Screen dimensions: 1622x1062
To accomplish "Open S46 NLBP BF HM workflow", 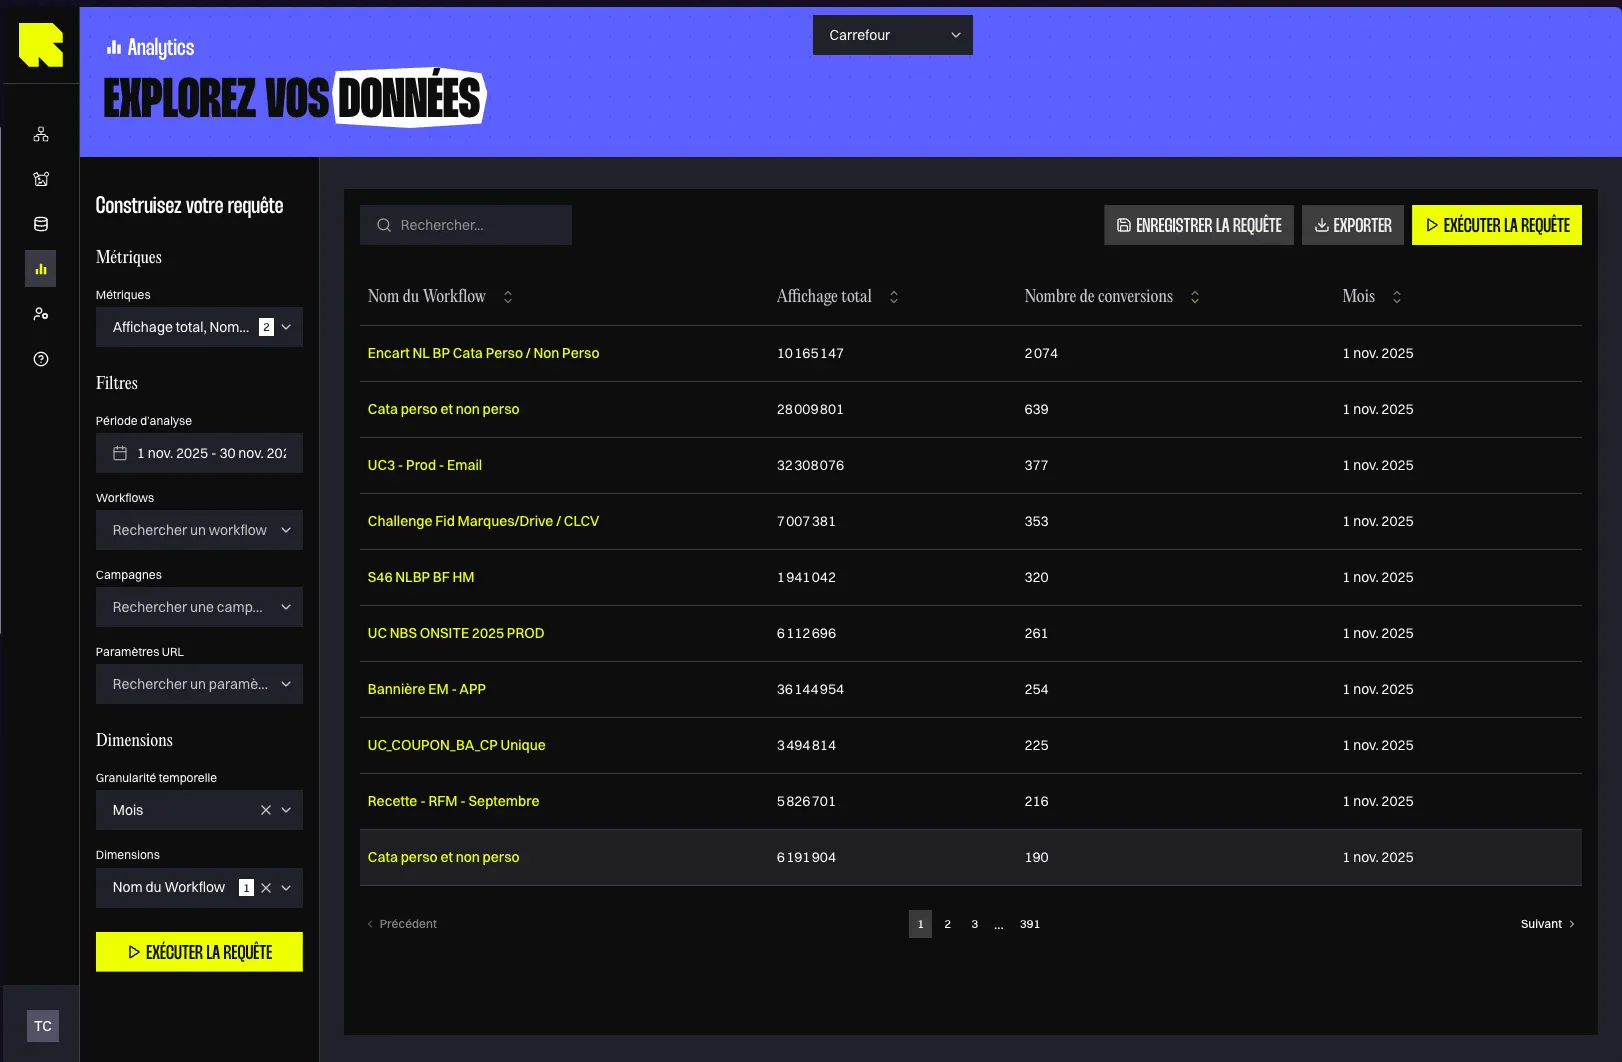I will (x=421, y=577).
